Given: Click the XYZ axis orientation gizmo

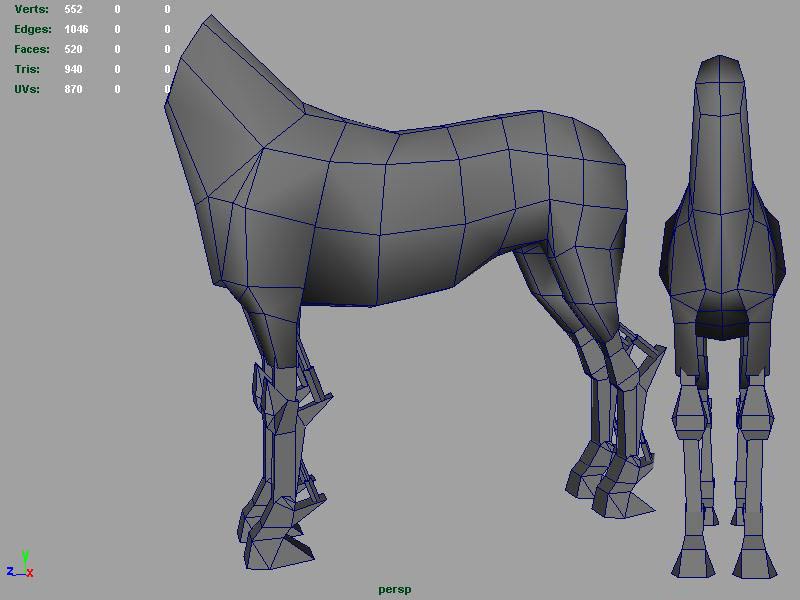Looking at the screenshot, I should (20, 565).
